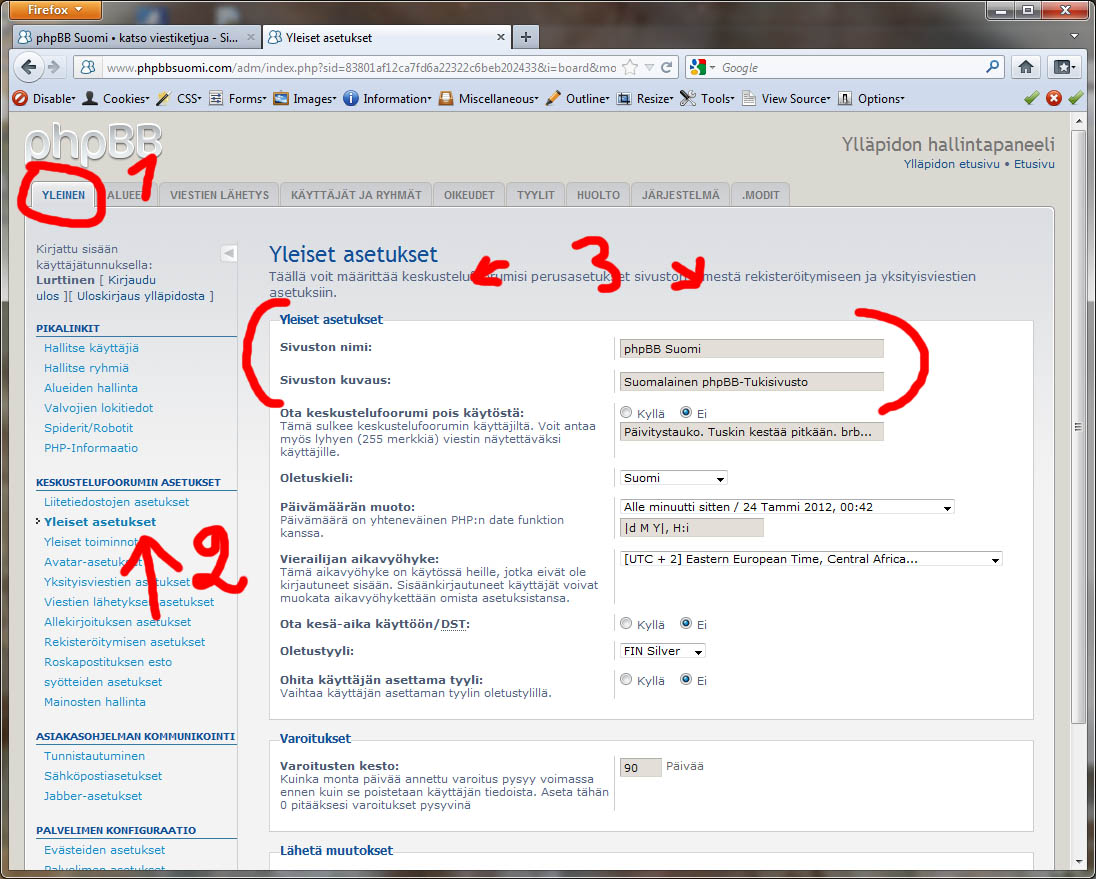
Task: Select Kyllä for Ota kesä-aika käyttöön
Action: pyautogui.click(x=627, y=623)
